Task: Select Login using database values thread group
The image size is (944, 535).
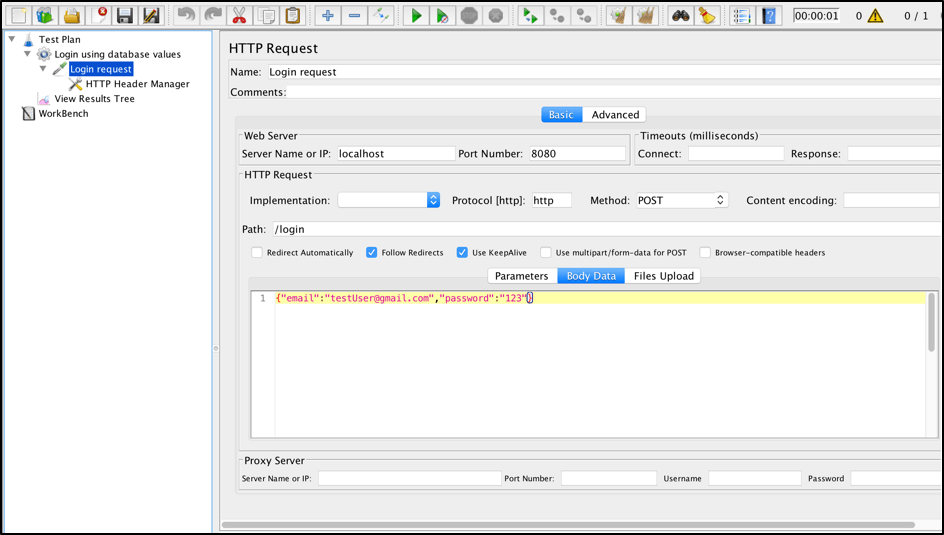Action: click(117, 54)
